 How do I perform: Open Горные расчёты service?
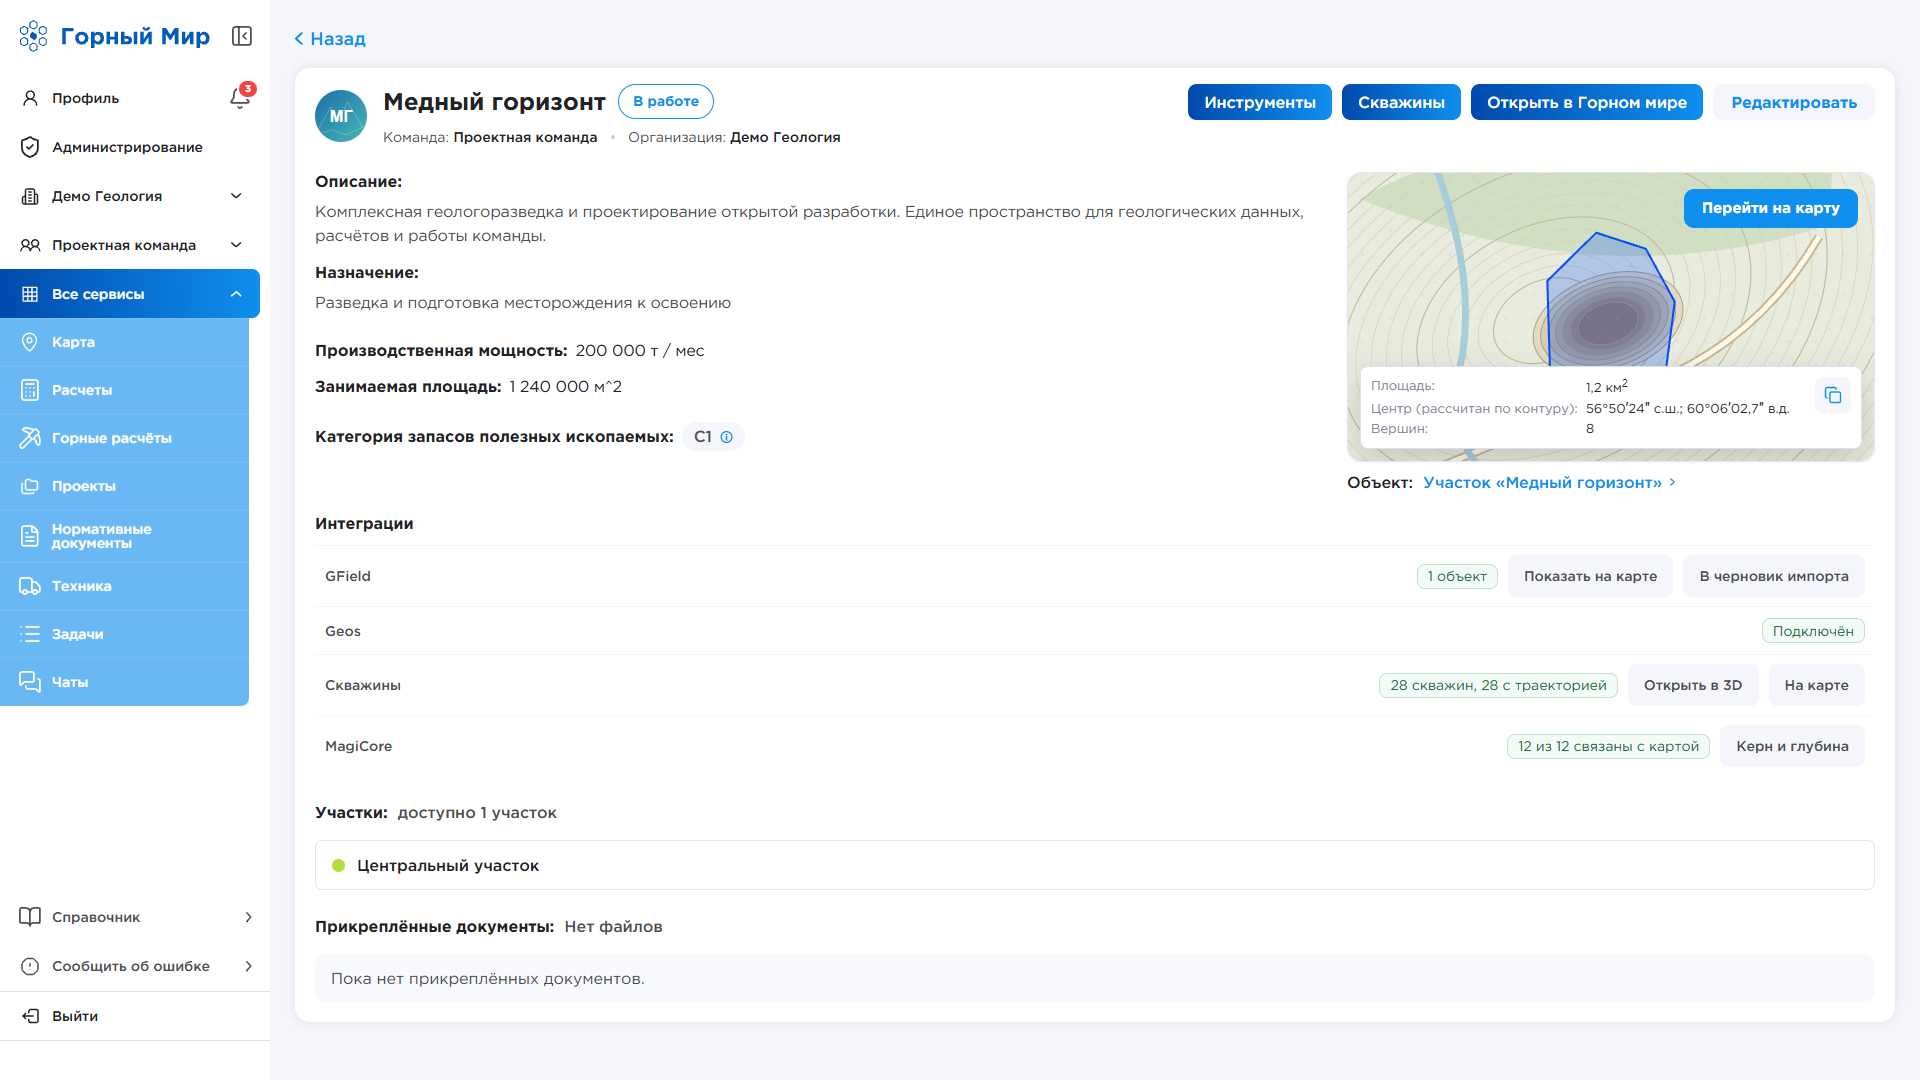coord(124,438)
